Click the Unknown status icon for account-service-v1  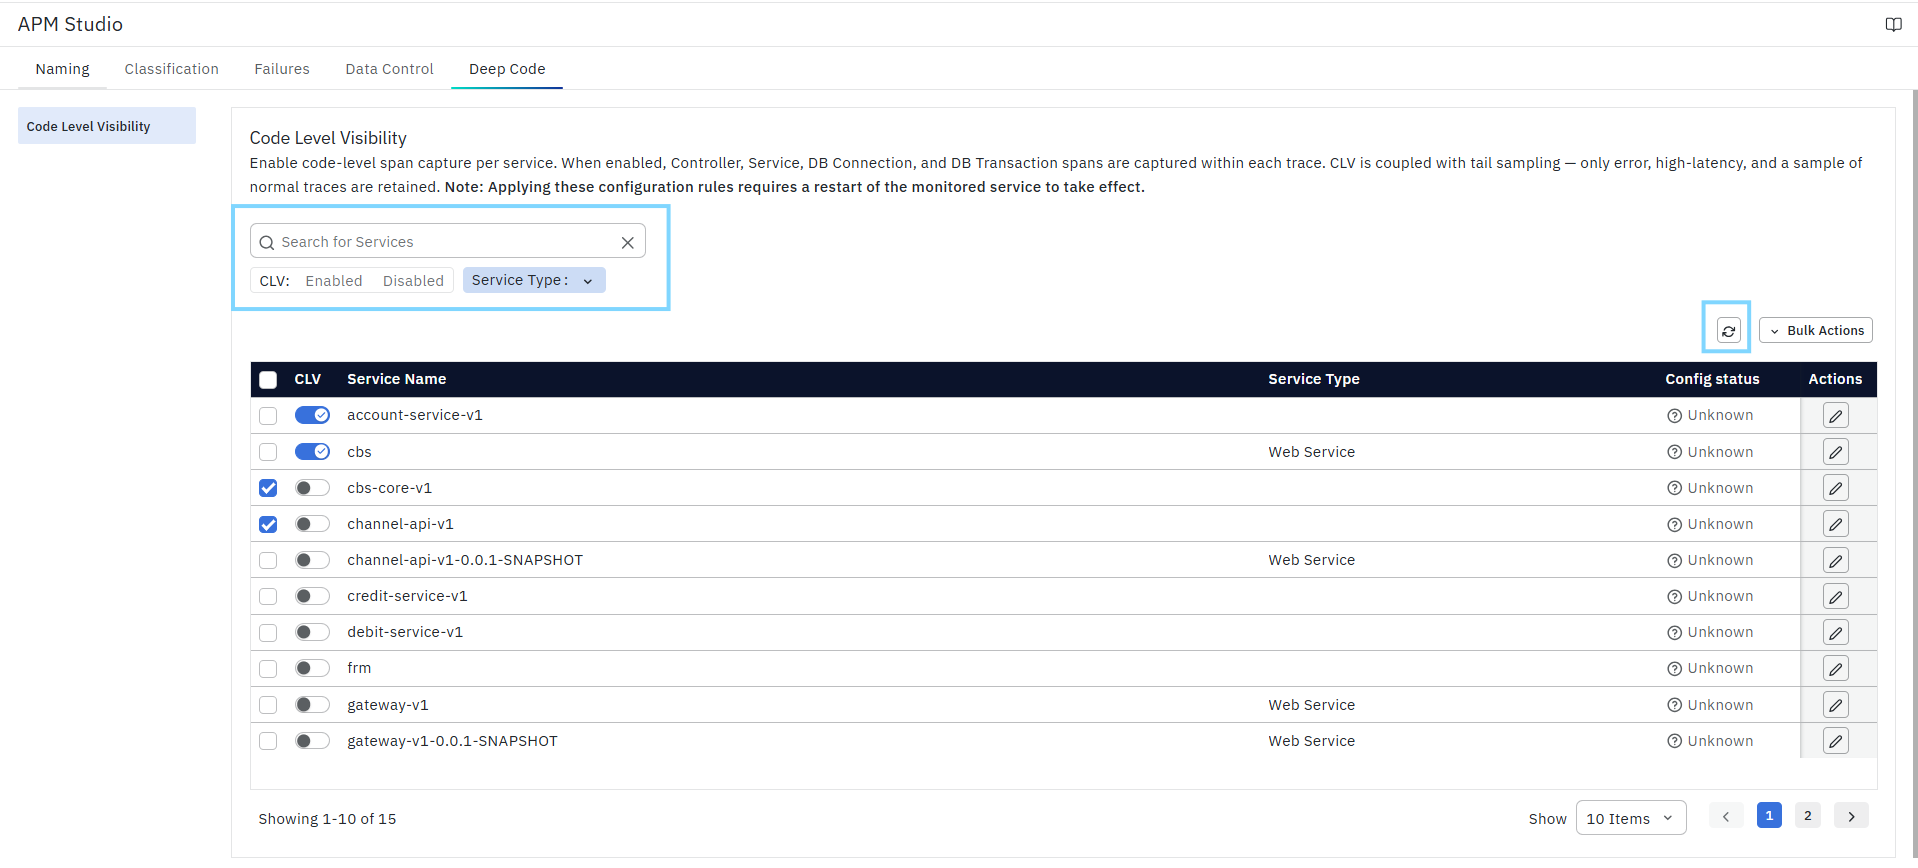click(x=1674, y=415)
